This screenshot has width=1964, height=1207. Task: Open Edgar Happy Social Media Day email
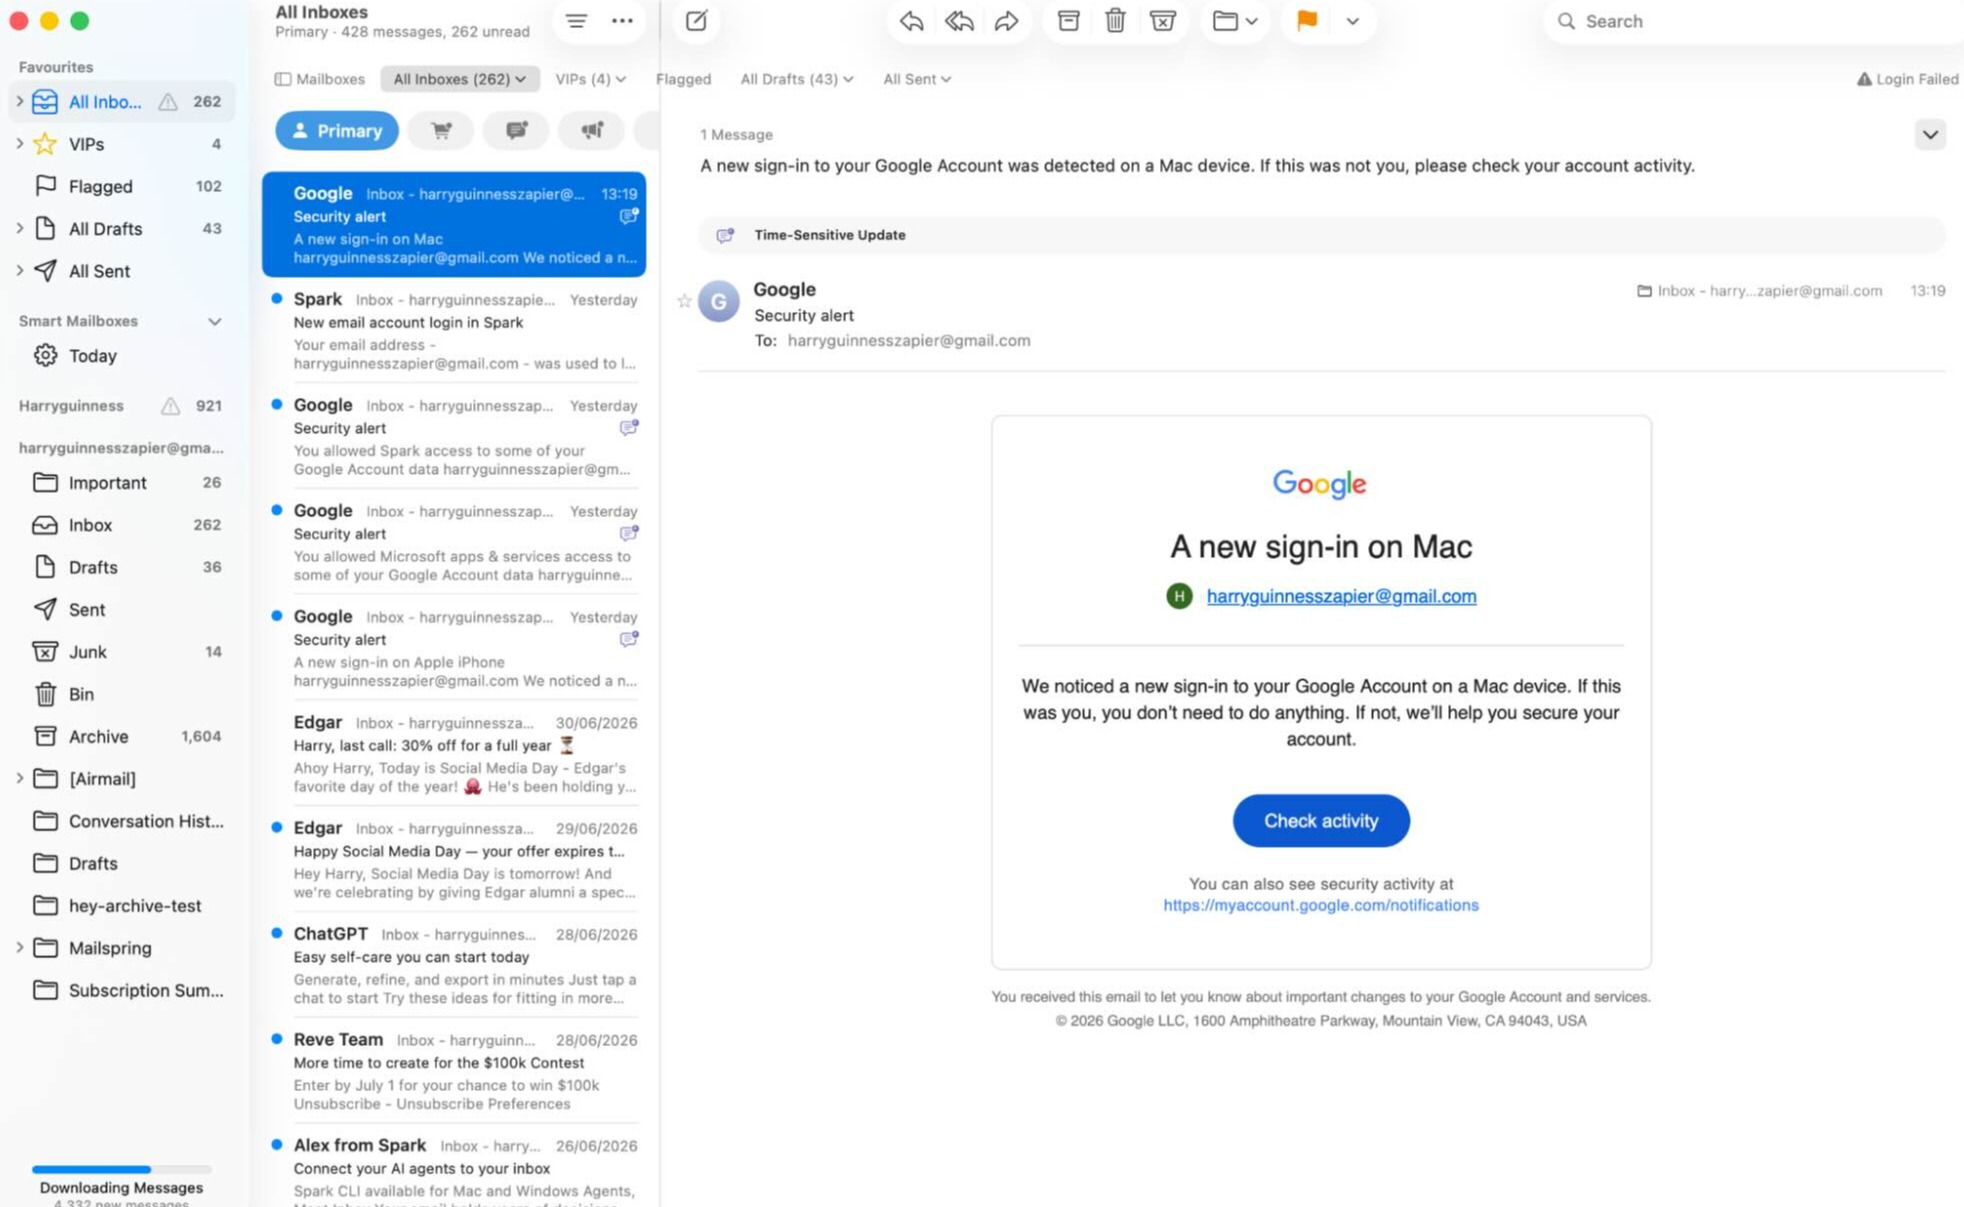[454, 860]
